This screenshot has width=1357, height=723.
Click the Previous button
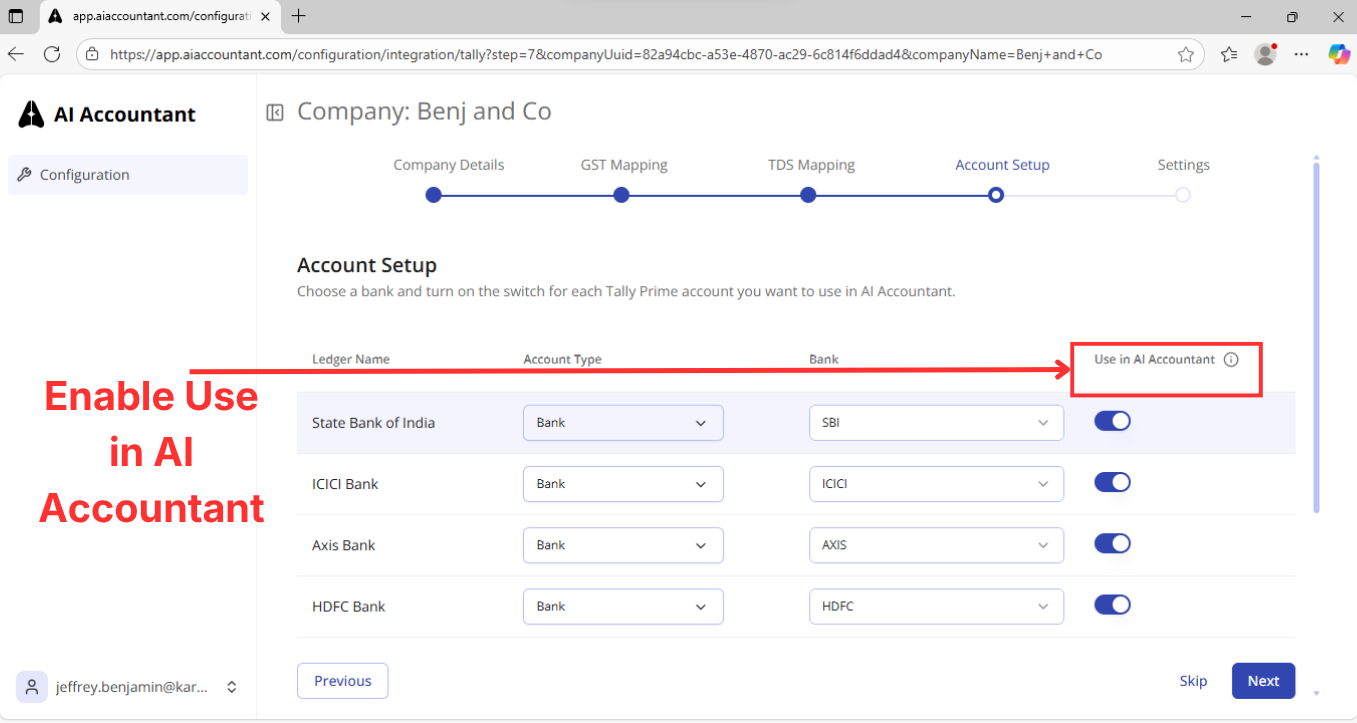[343, 681]
